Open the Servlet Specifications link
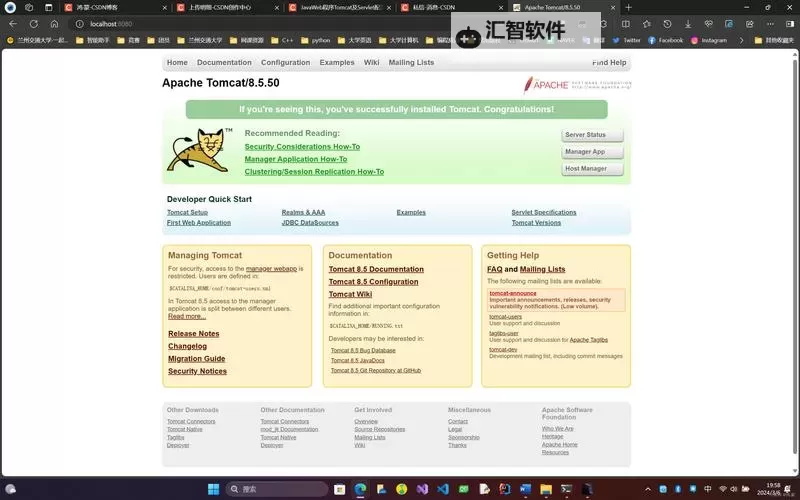The image size is (800, 500). 544,212
